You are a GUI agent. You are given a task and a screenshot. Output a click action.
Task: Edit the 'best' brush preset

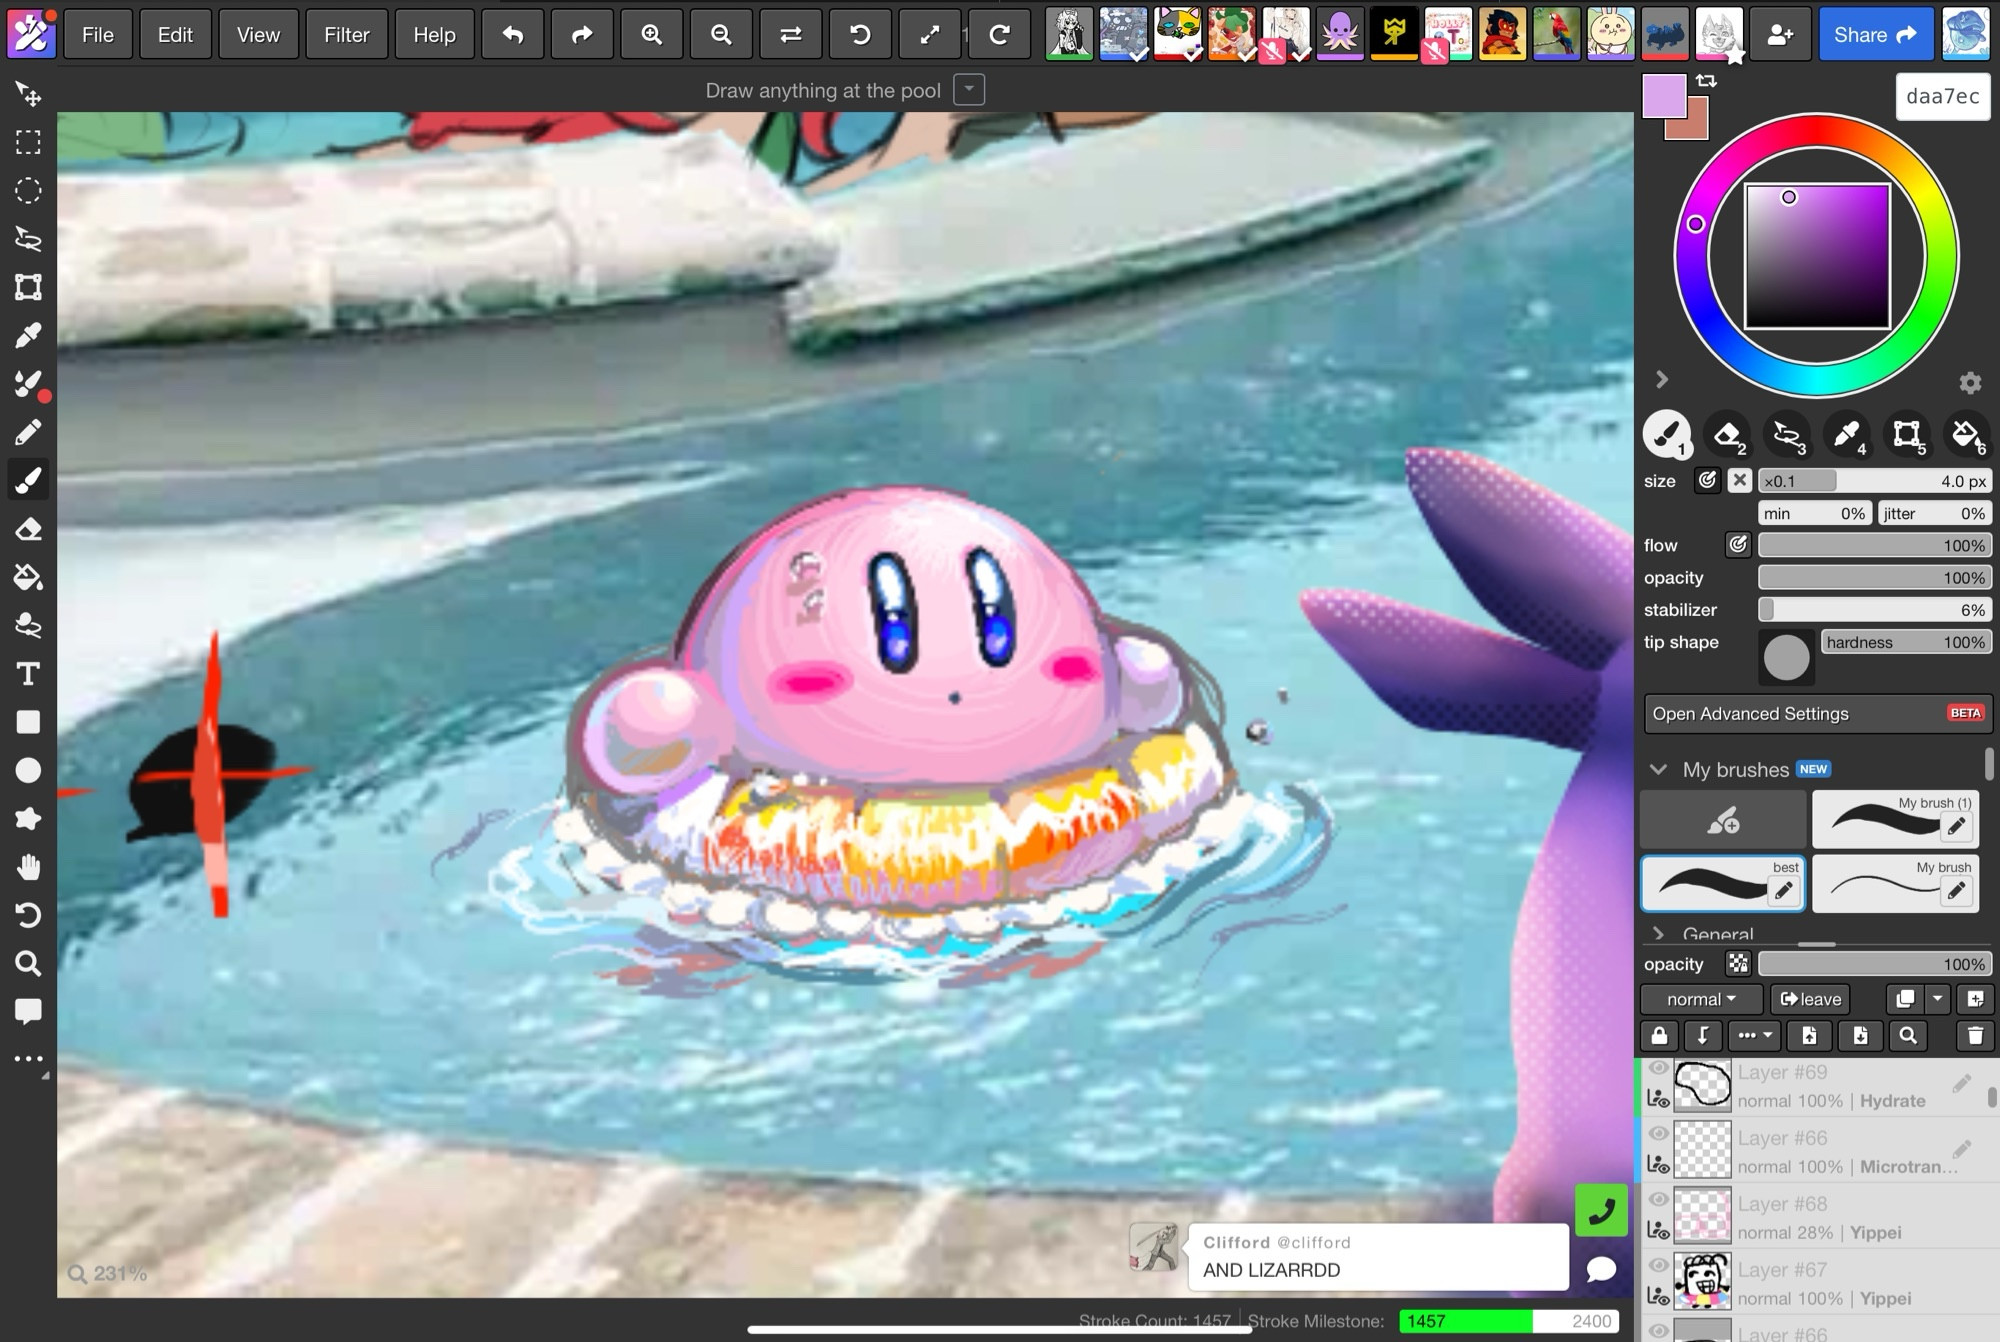[1783, 891]
